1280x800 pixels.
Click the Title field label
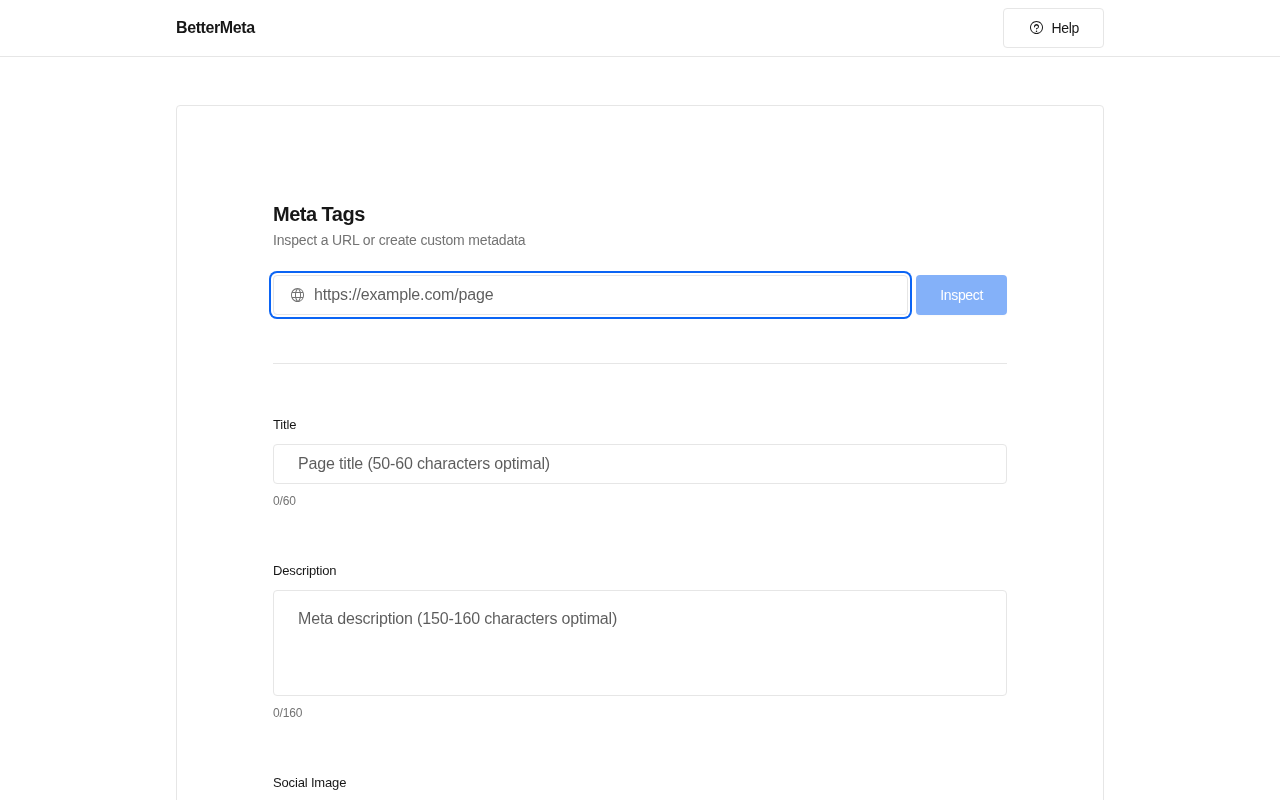[x=285, y=424]
